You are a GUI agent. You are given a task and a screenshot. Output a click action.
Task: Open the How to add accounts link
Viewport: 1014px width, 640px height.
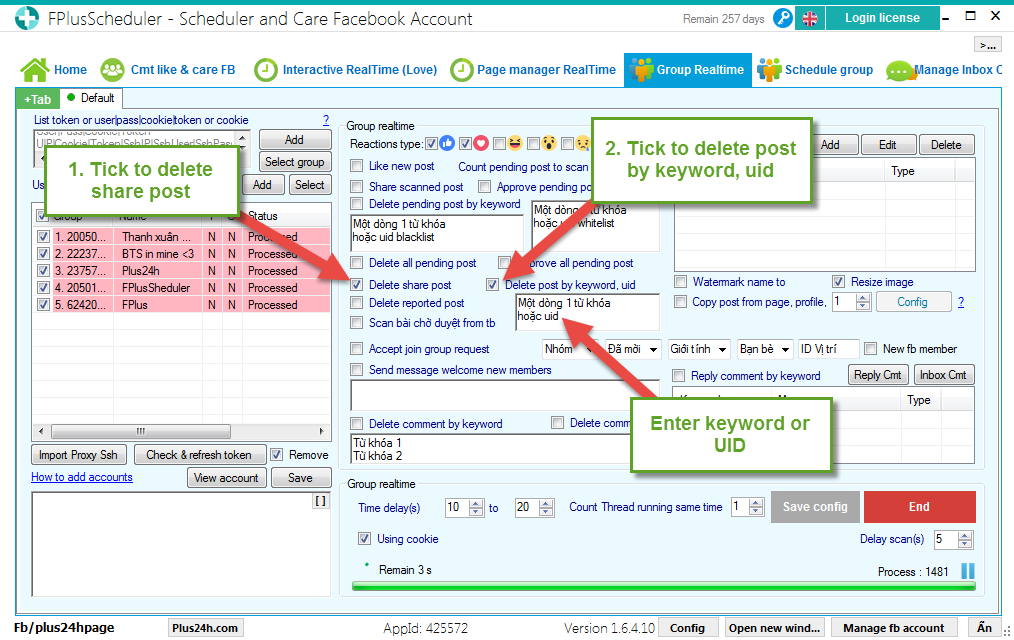coord(82,477)
